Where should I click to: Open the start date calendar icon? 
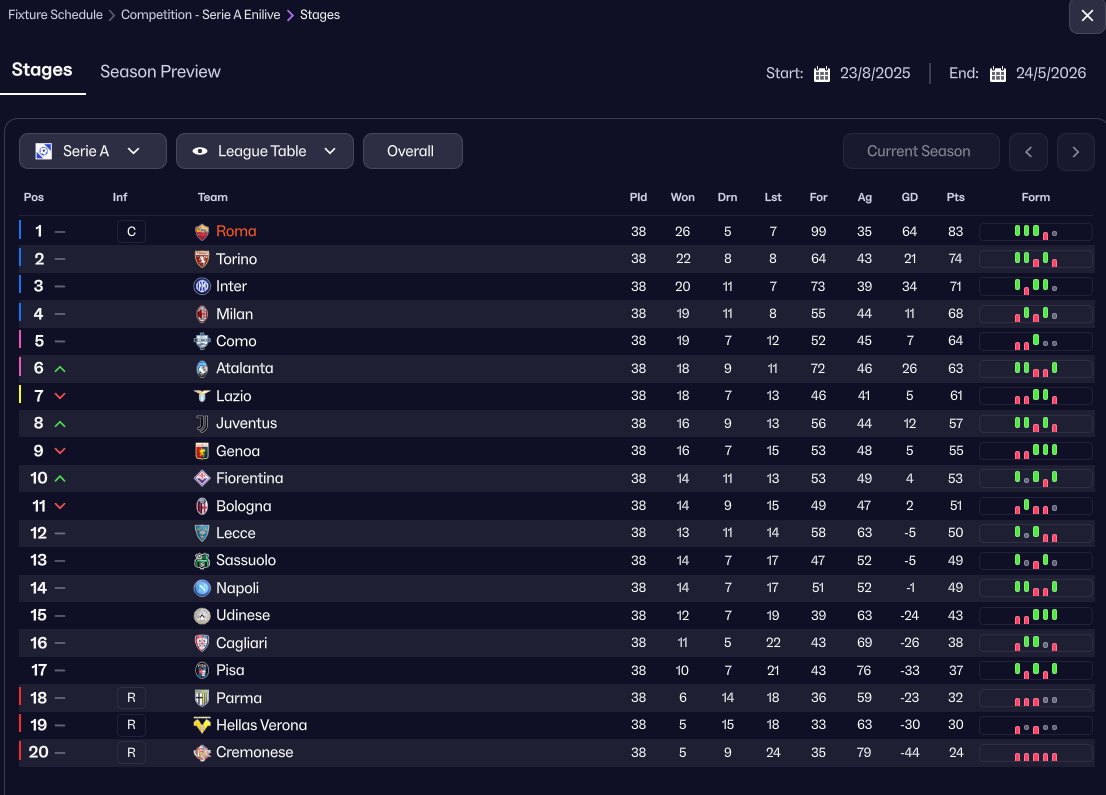coord(822,74)
